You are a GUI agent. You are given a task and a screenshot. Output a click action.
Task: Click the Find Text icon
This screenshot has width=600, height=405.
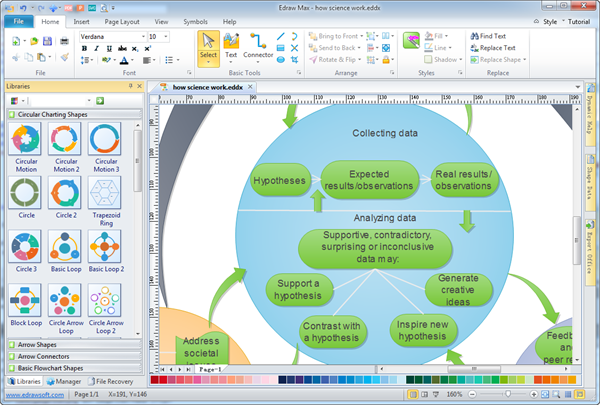(x=472, y=36)
